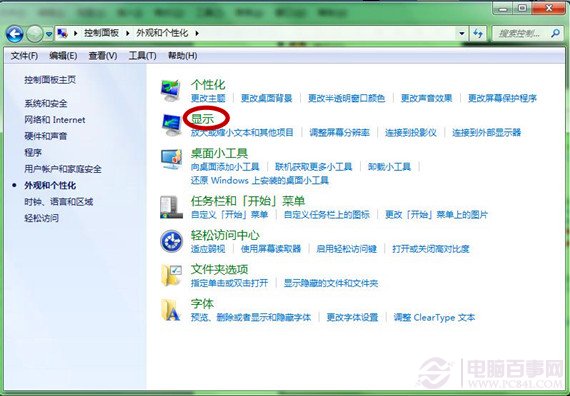Screen dimensions: 570x396
Task: Click the 放大或缩小文本和其他项目 link
Action: click(x=242, y=132)
